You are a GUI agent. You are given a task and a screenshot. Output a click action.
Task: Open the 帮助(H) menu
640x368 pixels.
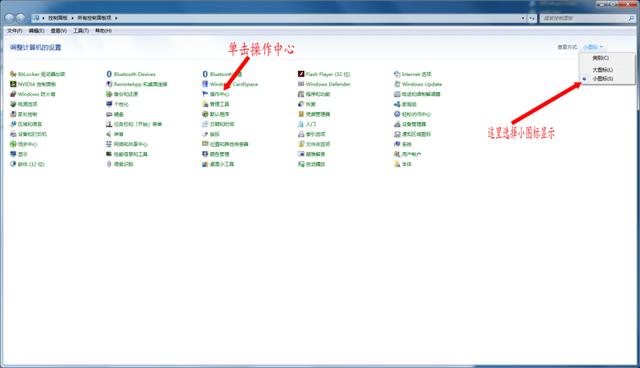tap(103, 31)
